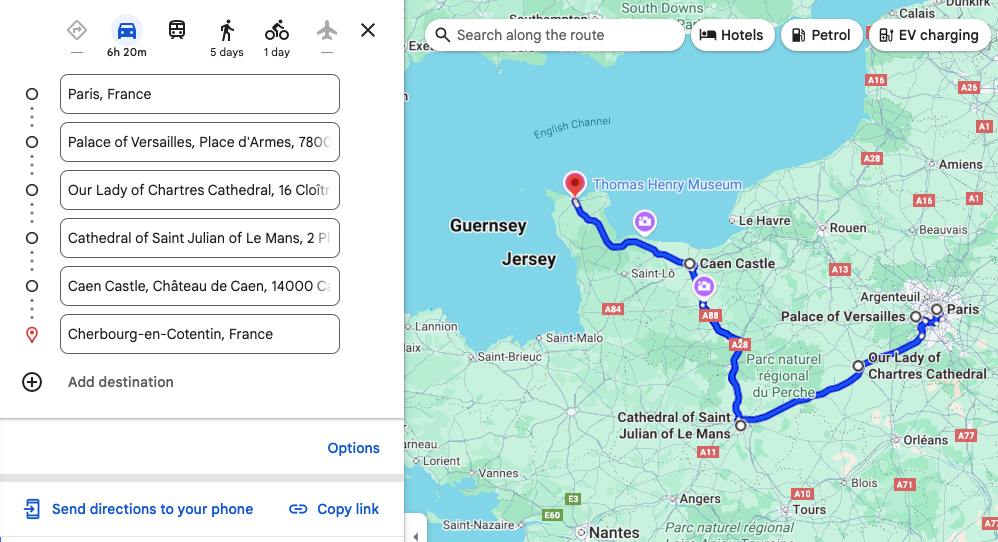Edit the Paris, France starting point field
The height and width of the screenshot is (542, 998).
point(200,94)
